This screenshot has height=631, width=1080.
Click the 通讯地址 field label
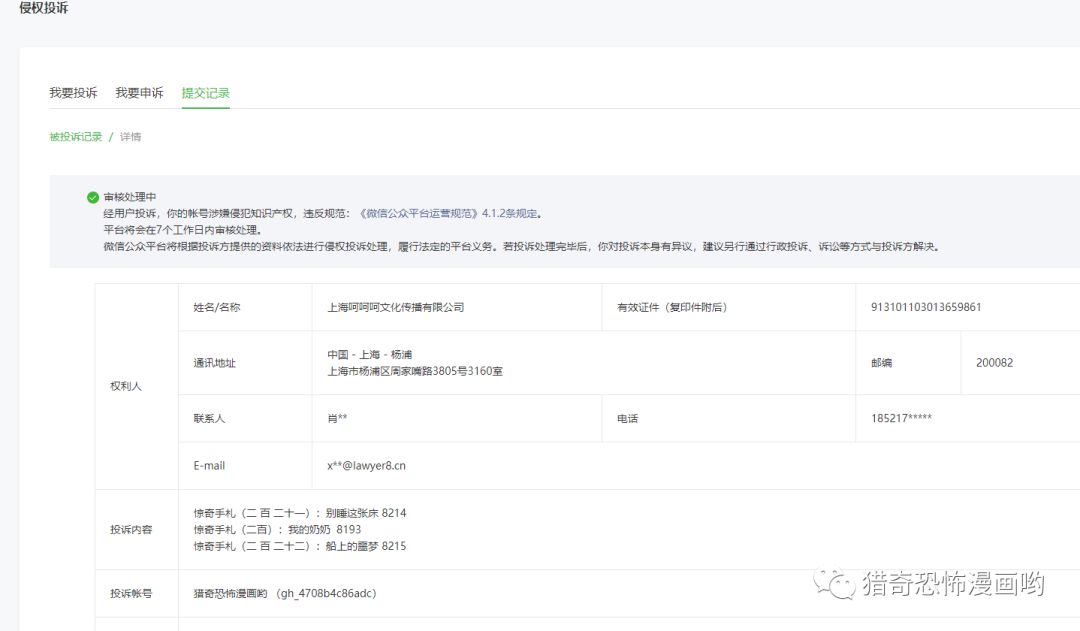coord(214,363)
